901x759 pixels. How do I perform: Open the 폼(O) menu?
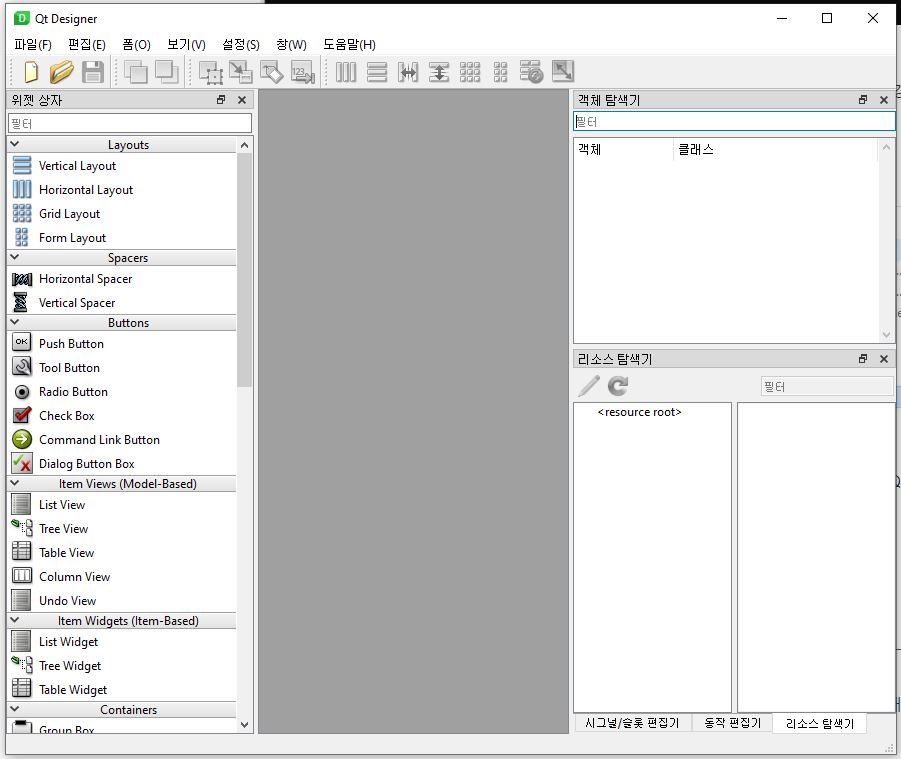pyautogui.click(x=136, y=44)
